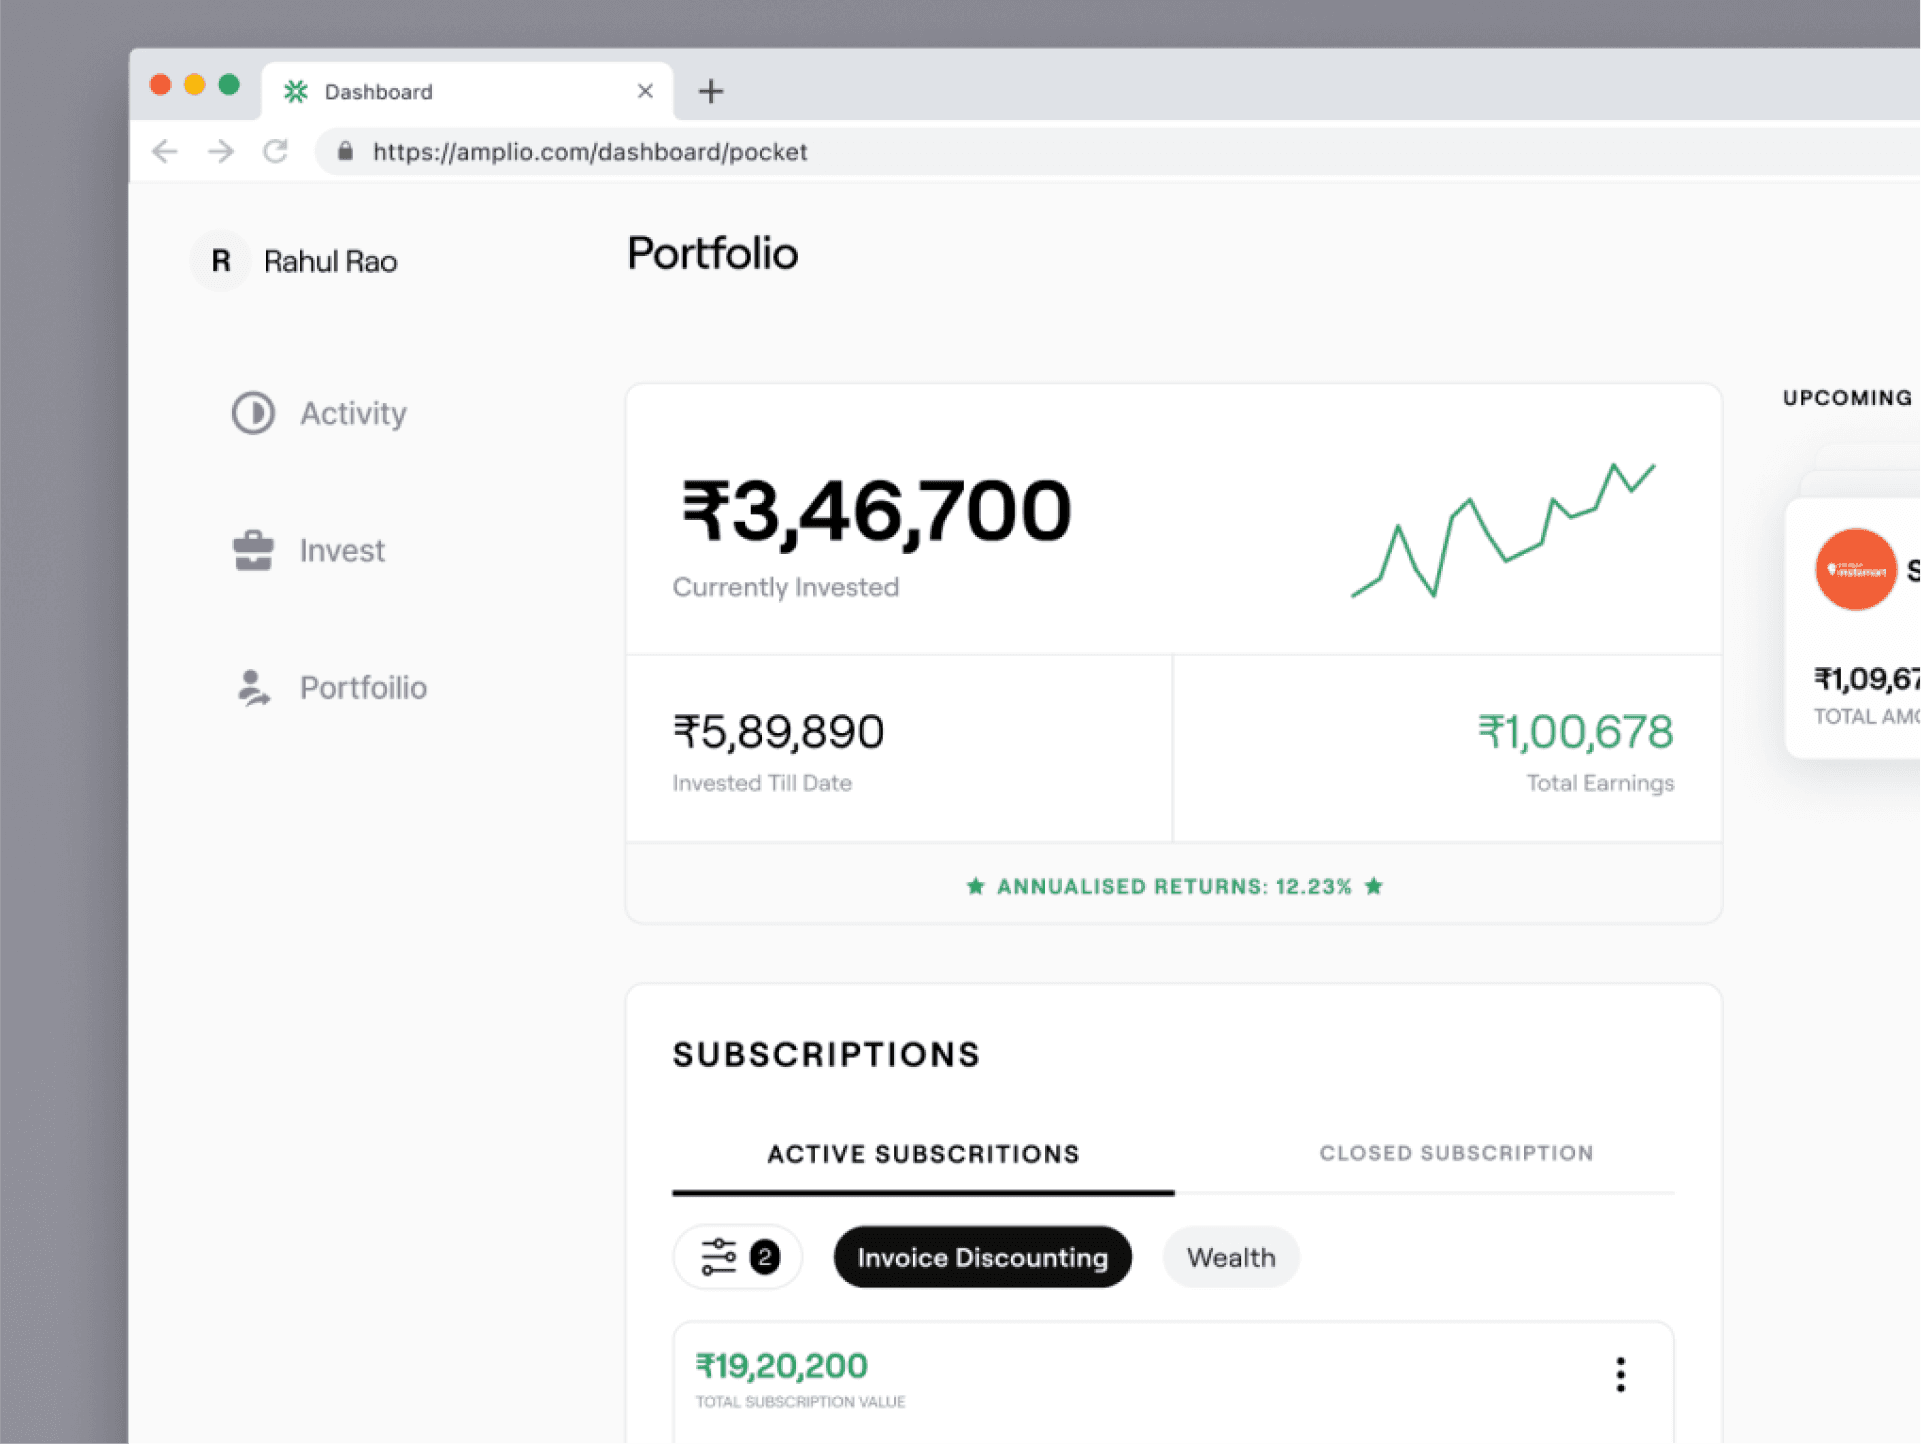Screen dimensions: 1921x1444
Task: Click the Invest briefcase icon
Action: 253,550
